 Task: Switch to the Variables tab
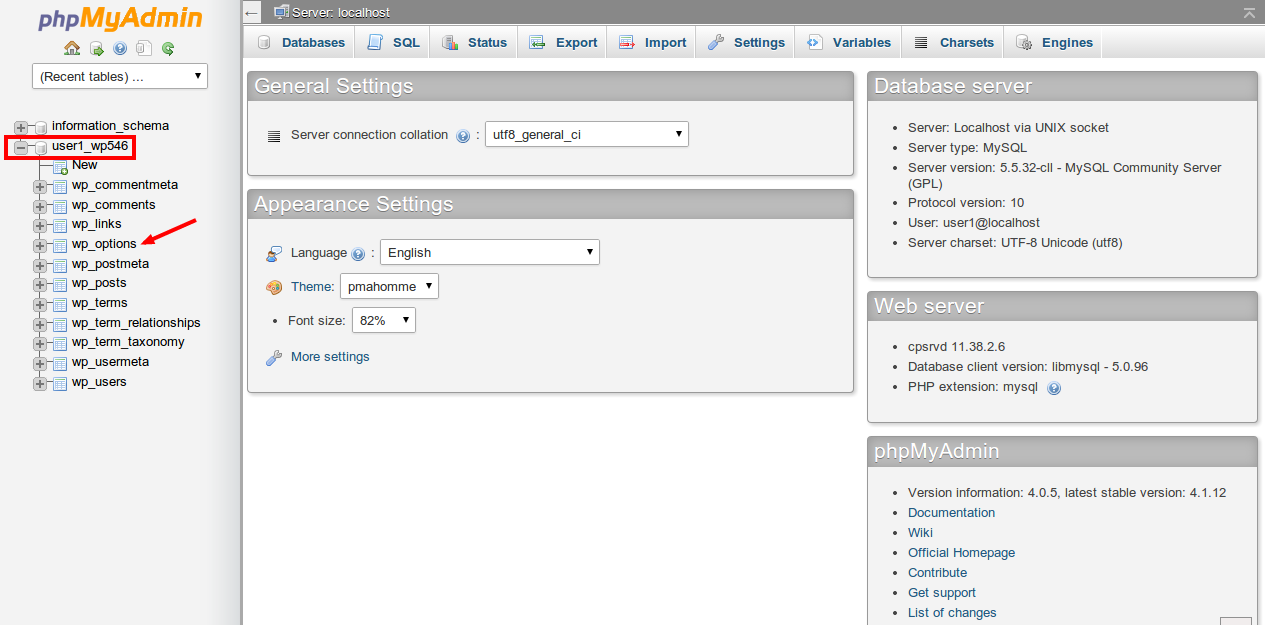click(x=848, y=42)
